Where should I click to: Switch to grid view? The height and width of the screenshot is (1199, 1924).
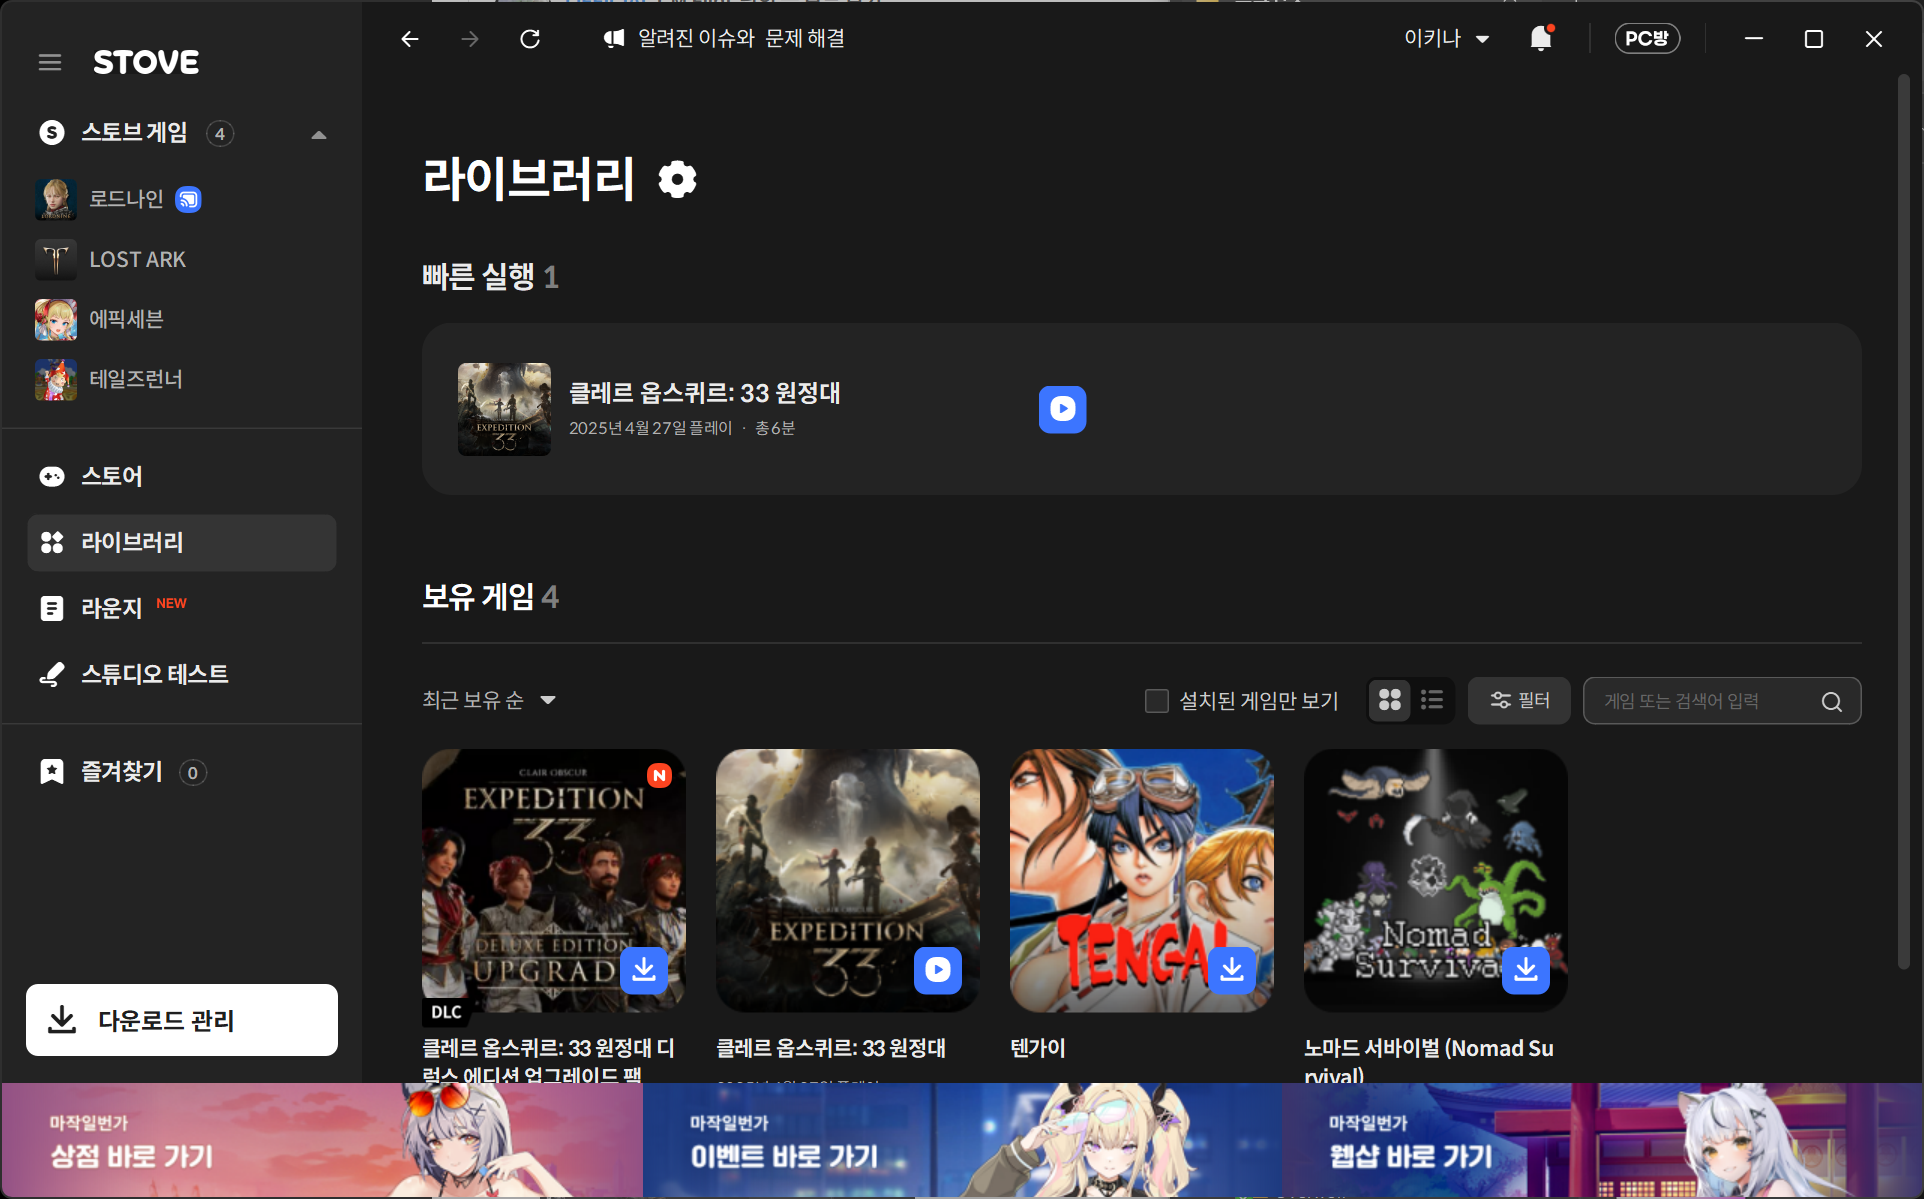click(x=1389, y=700)
